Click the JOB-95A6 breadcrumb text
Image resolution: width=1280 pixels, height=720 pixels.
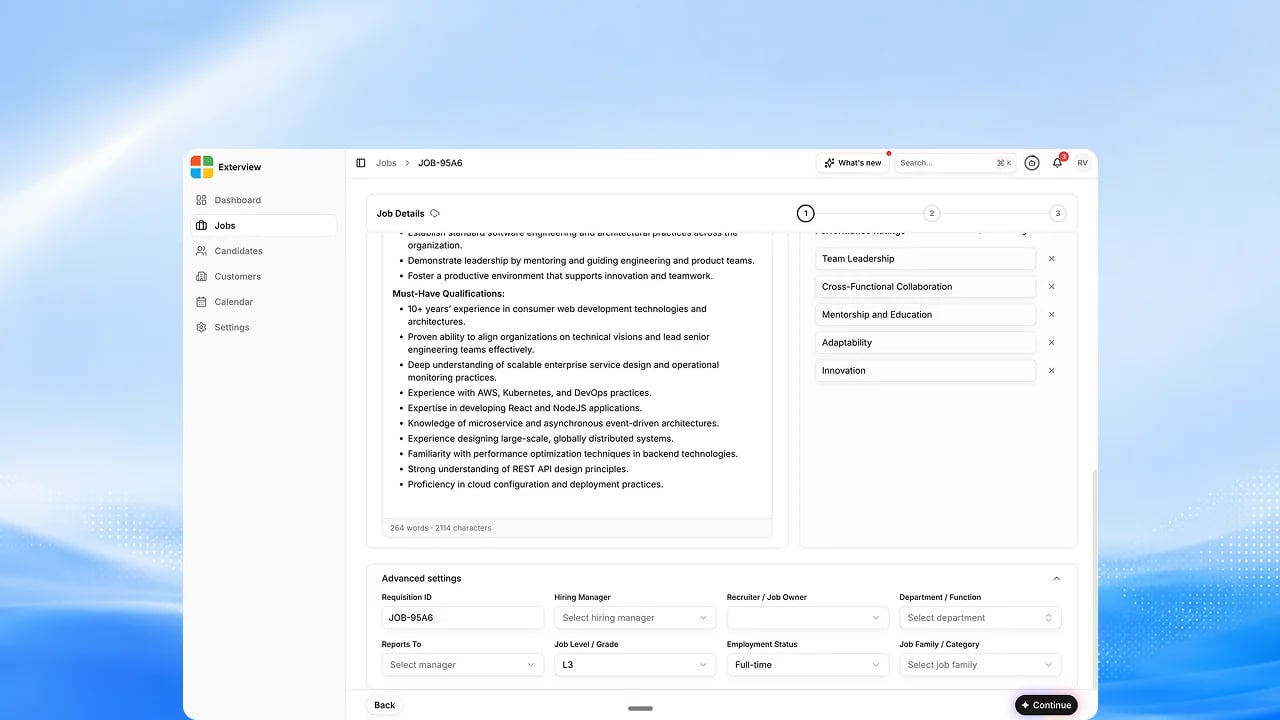tap(440, 163)
